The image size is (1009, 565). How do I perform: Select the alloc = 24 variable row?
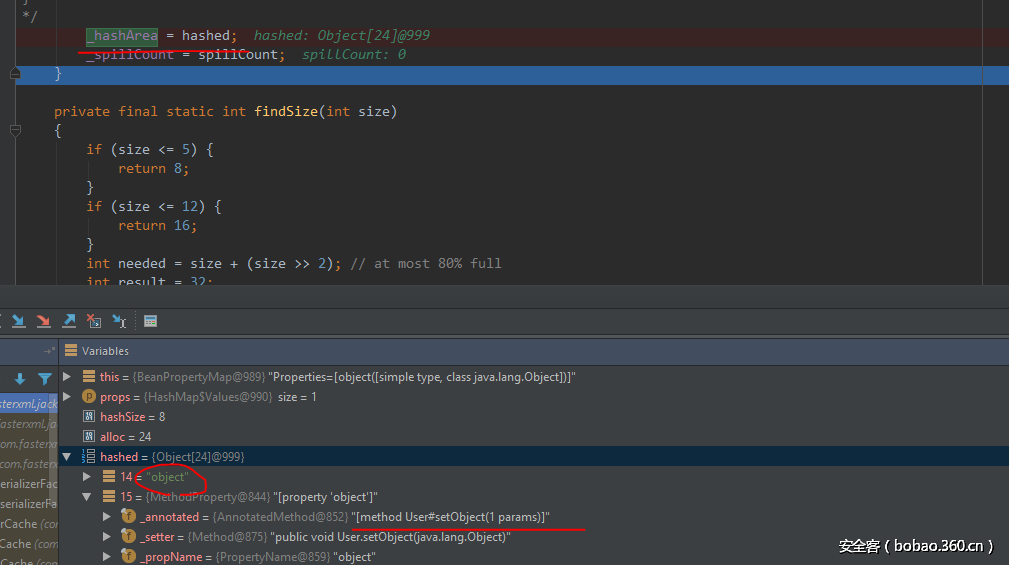(125, 437)
